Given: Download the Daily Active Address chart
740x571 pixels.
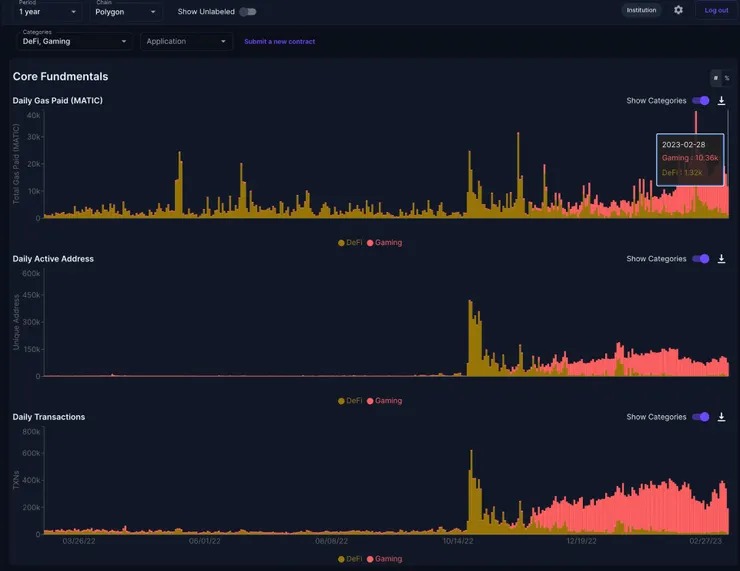Looking at the screenshot, I should click(x=721, y=259).
